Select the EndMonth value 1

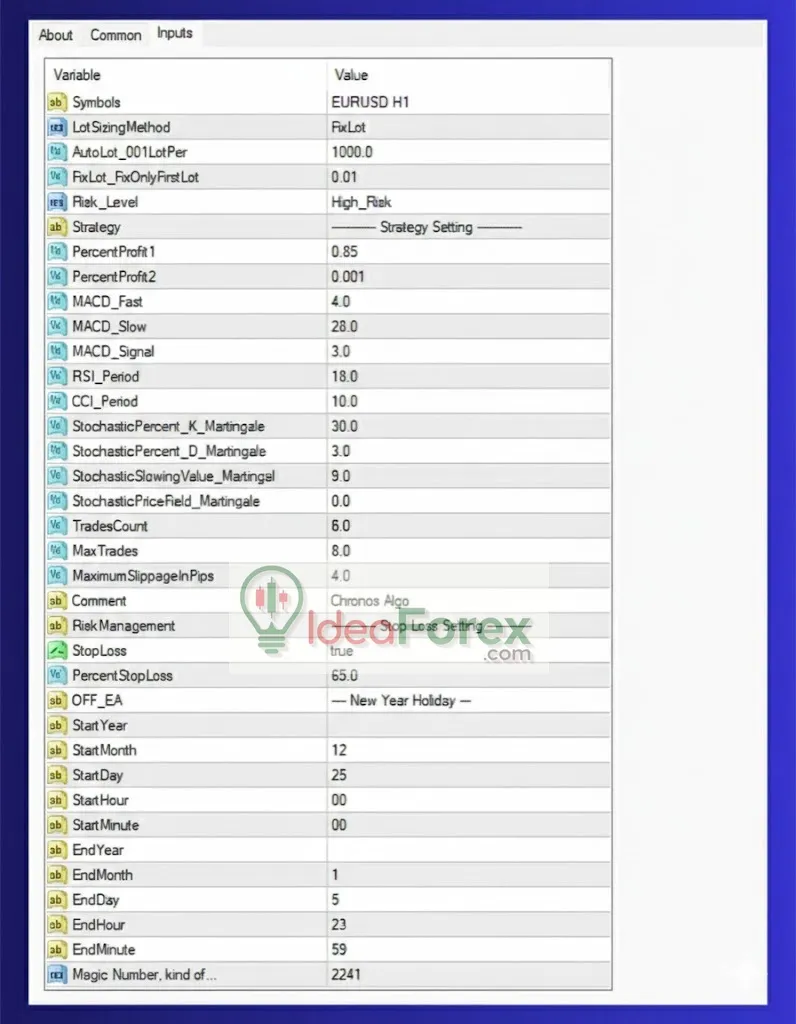336,875
